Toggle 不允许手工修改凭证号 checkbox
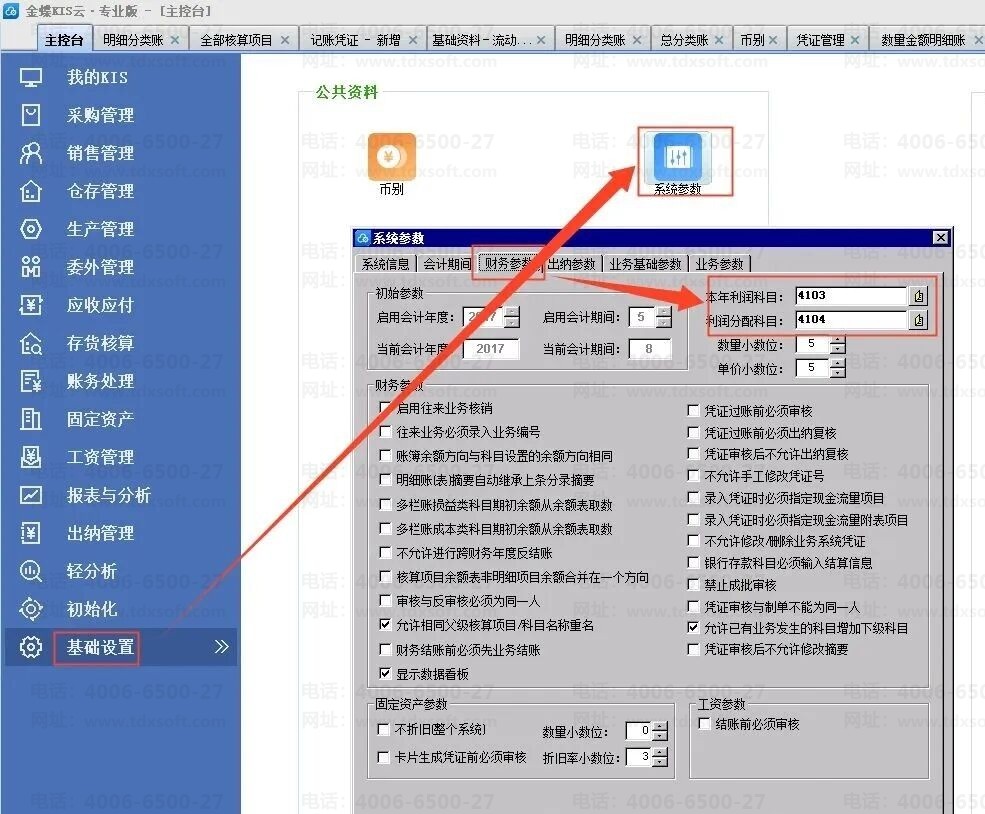The image size is (985, 814). point(694,475)
